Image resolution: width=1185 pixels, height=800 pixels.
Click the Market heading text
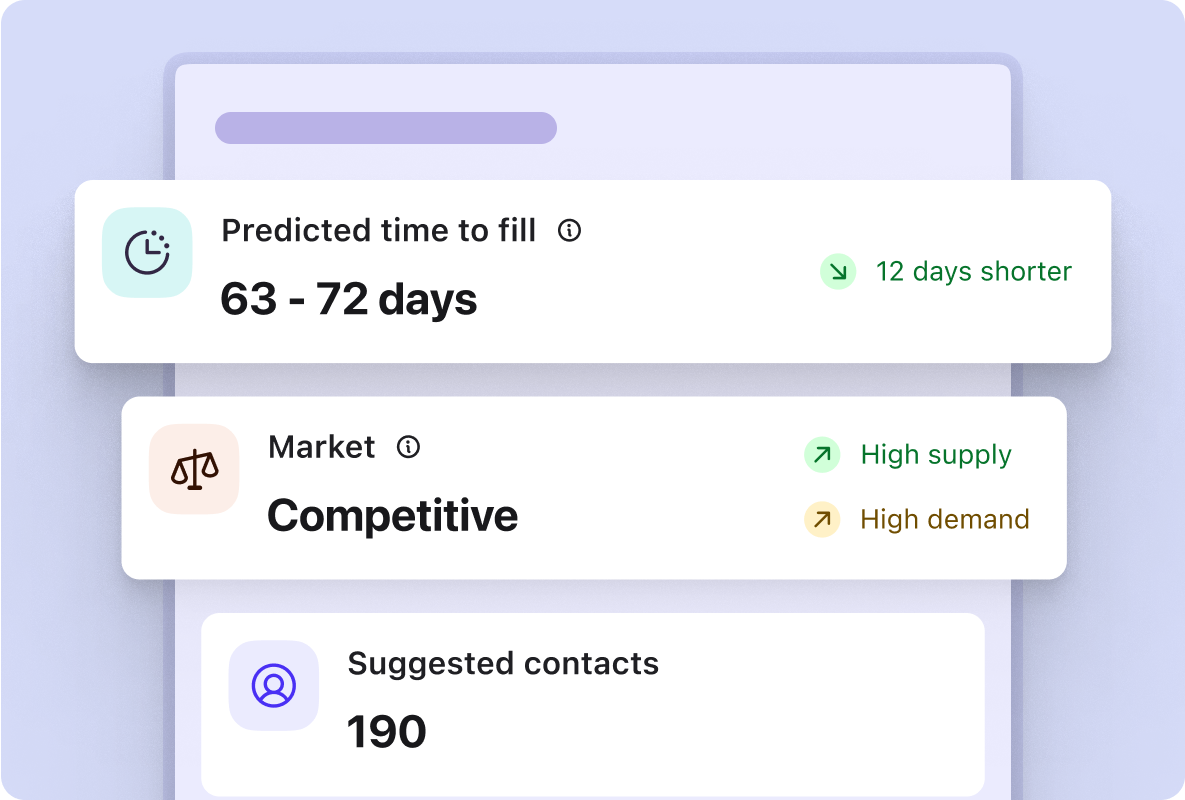coord(321,447)
